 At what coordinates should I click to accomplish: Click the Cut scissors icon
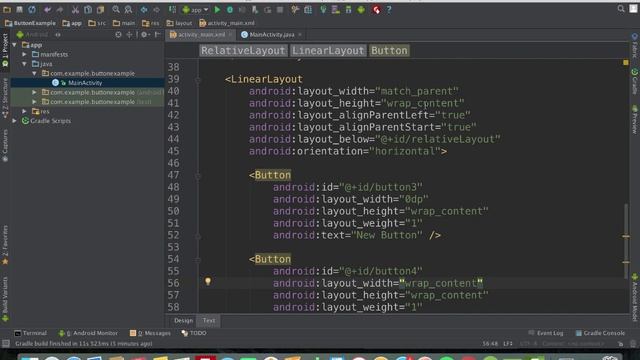[76, 9]
